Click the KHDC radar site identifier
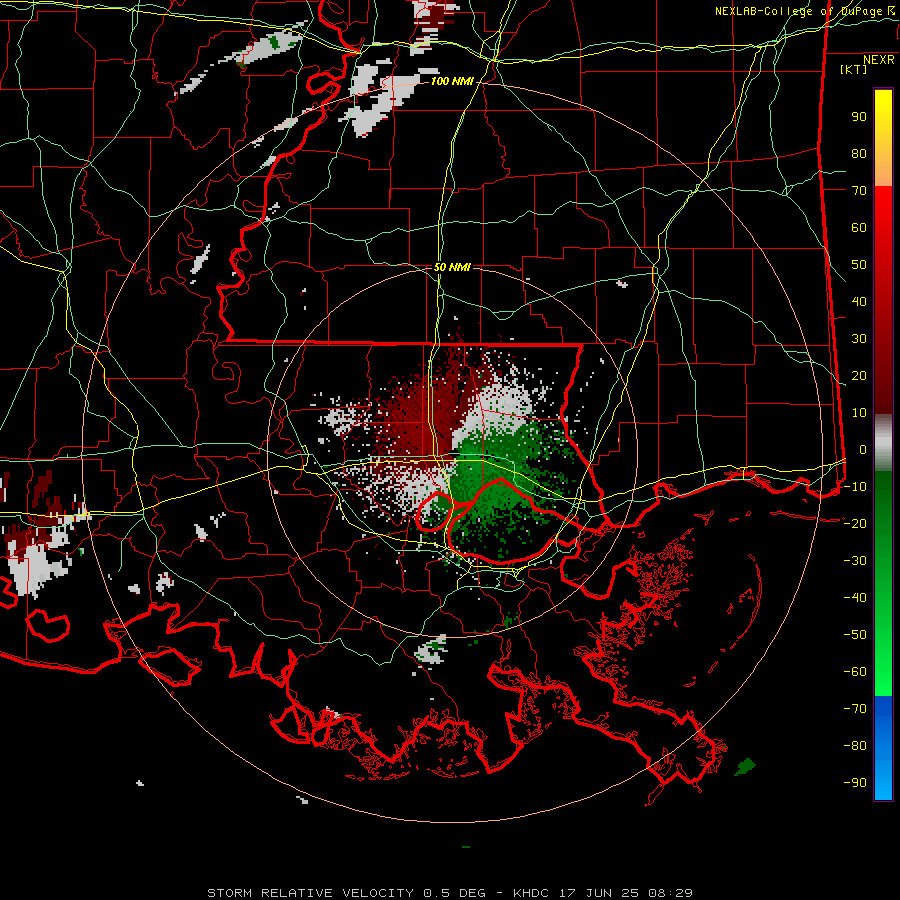 click(531, 893)
